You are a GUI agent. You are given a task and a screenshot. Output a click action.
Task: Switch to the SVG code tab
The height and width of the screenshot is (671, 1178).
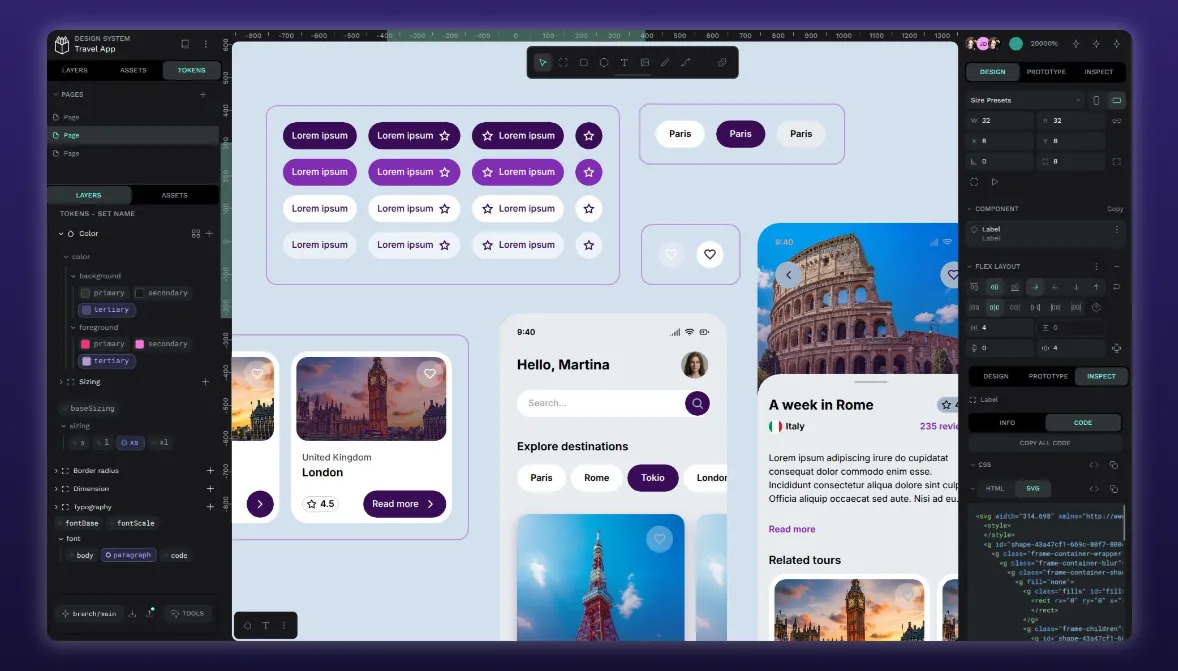click(1033, 488)
